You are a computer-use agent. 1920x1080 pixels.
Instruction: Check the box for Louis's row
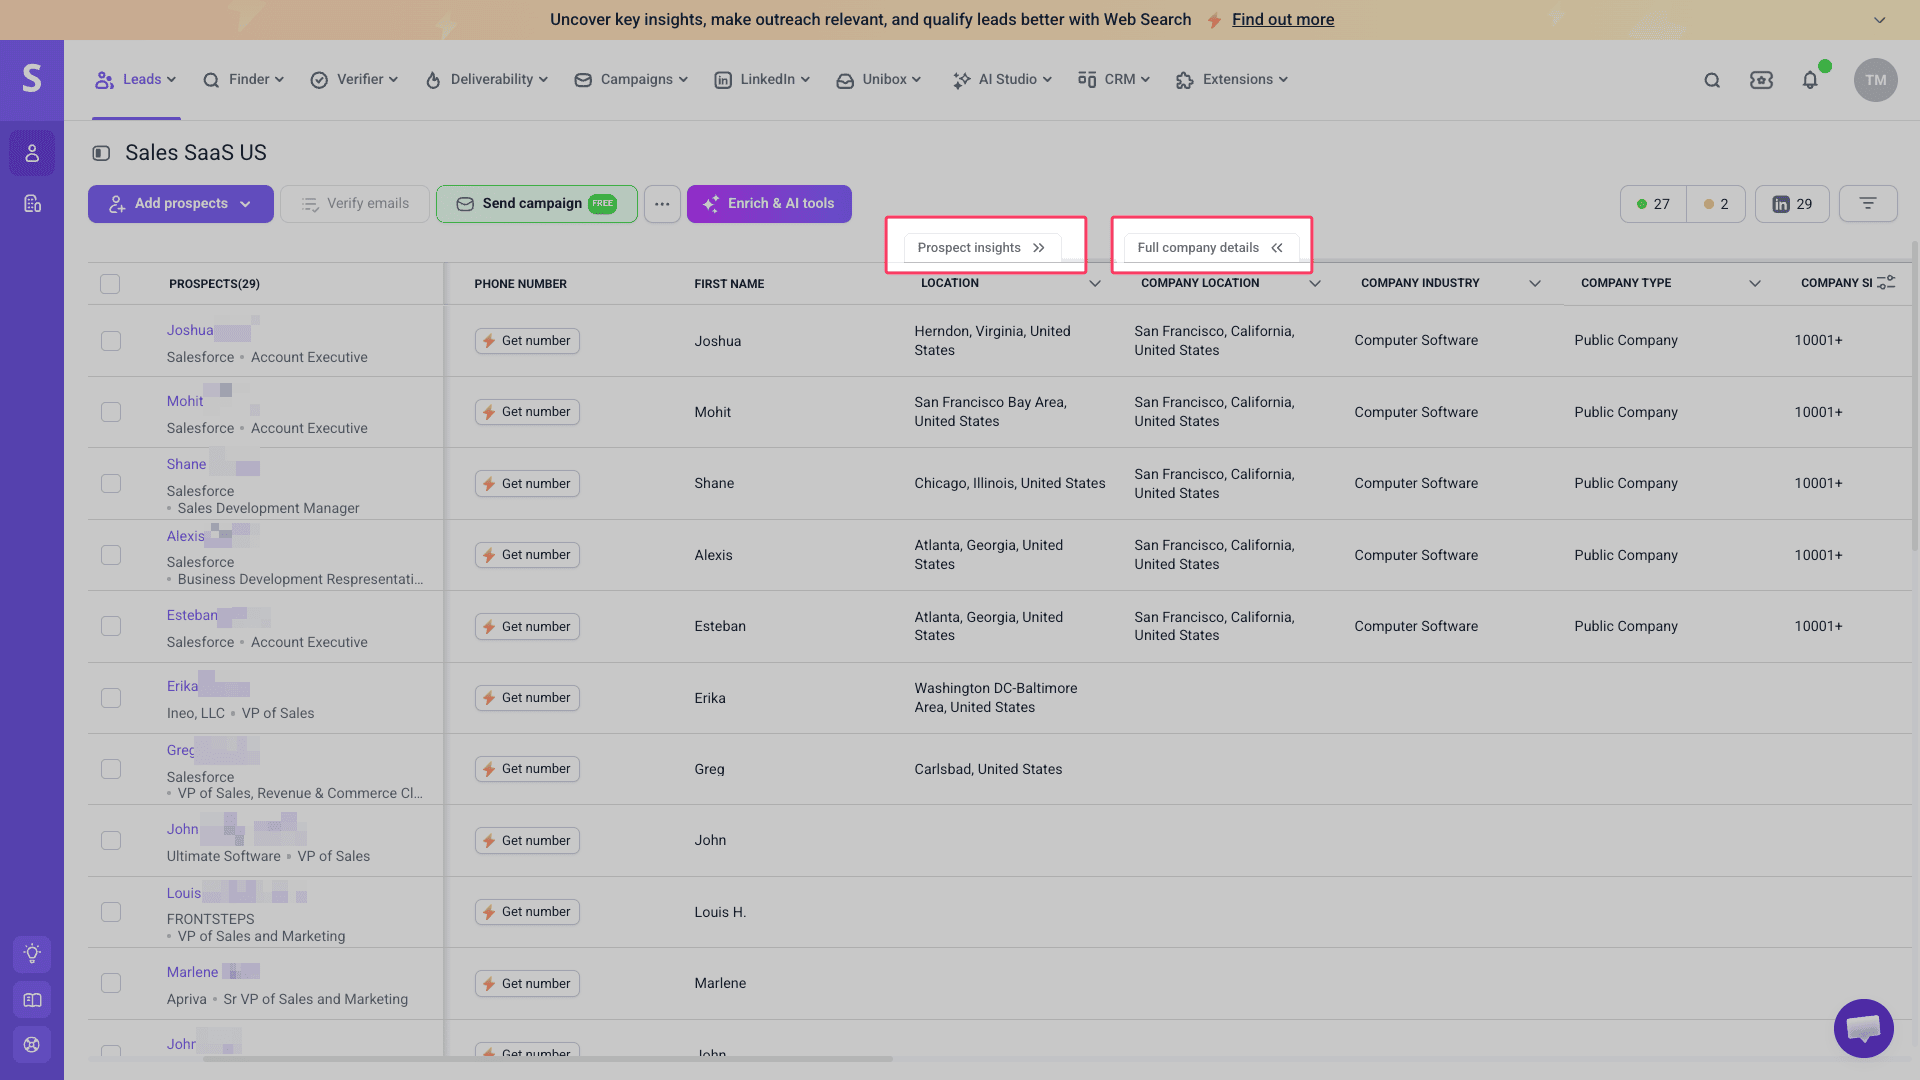coord(111,912)
